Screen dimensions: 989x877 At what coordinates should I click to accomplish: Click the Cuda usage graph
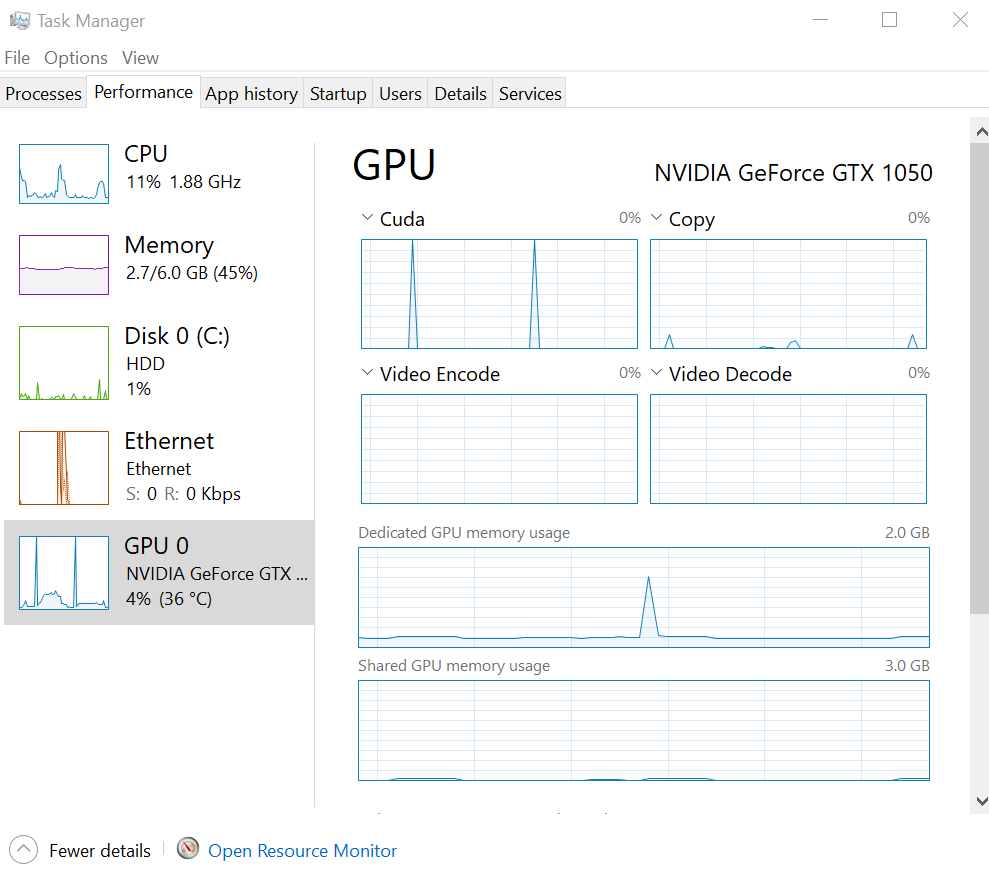pos(500,294)
